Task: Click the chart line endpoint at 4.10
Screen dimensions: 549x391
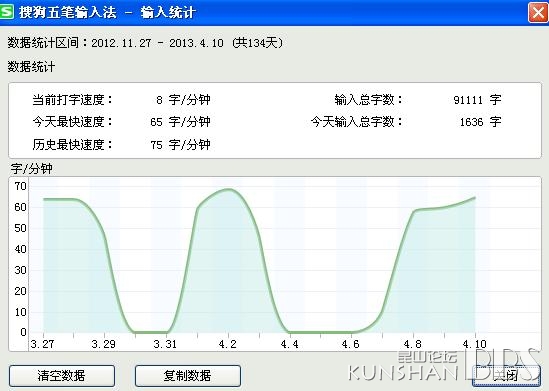Action: point(475,198)
